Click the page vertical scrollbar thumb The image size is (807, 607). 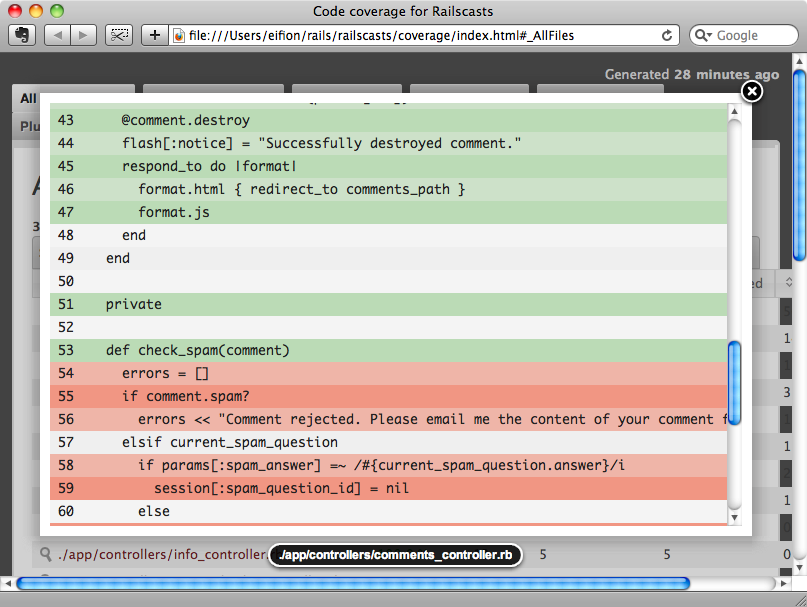[799, 166]
